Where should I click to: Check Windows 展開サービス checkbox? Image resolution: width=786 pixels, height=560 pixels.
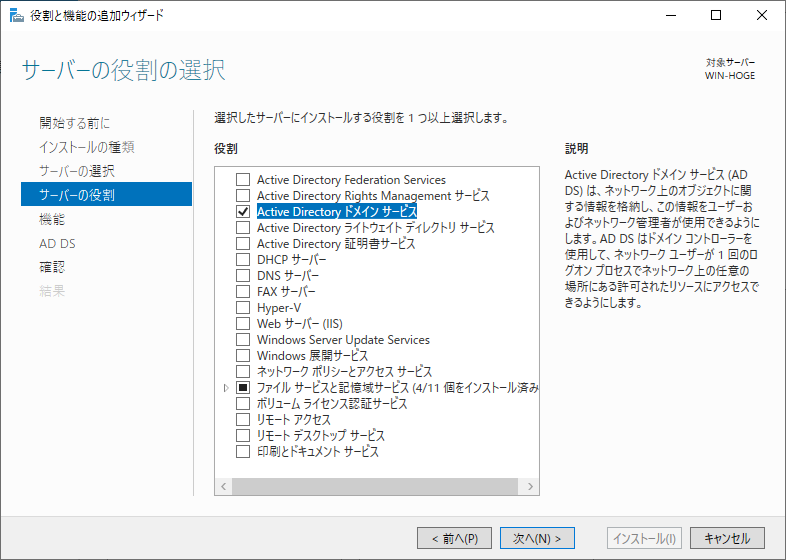coord(243,355)
